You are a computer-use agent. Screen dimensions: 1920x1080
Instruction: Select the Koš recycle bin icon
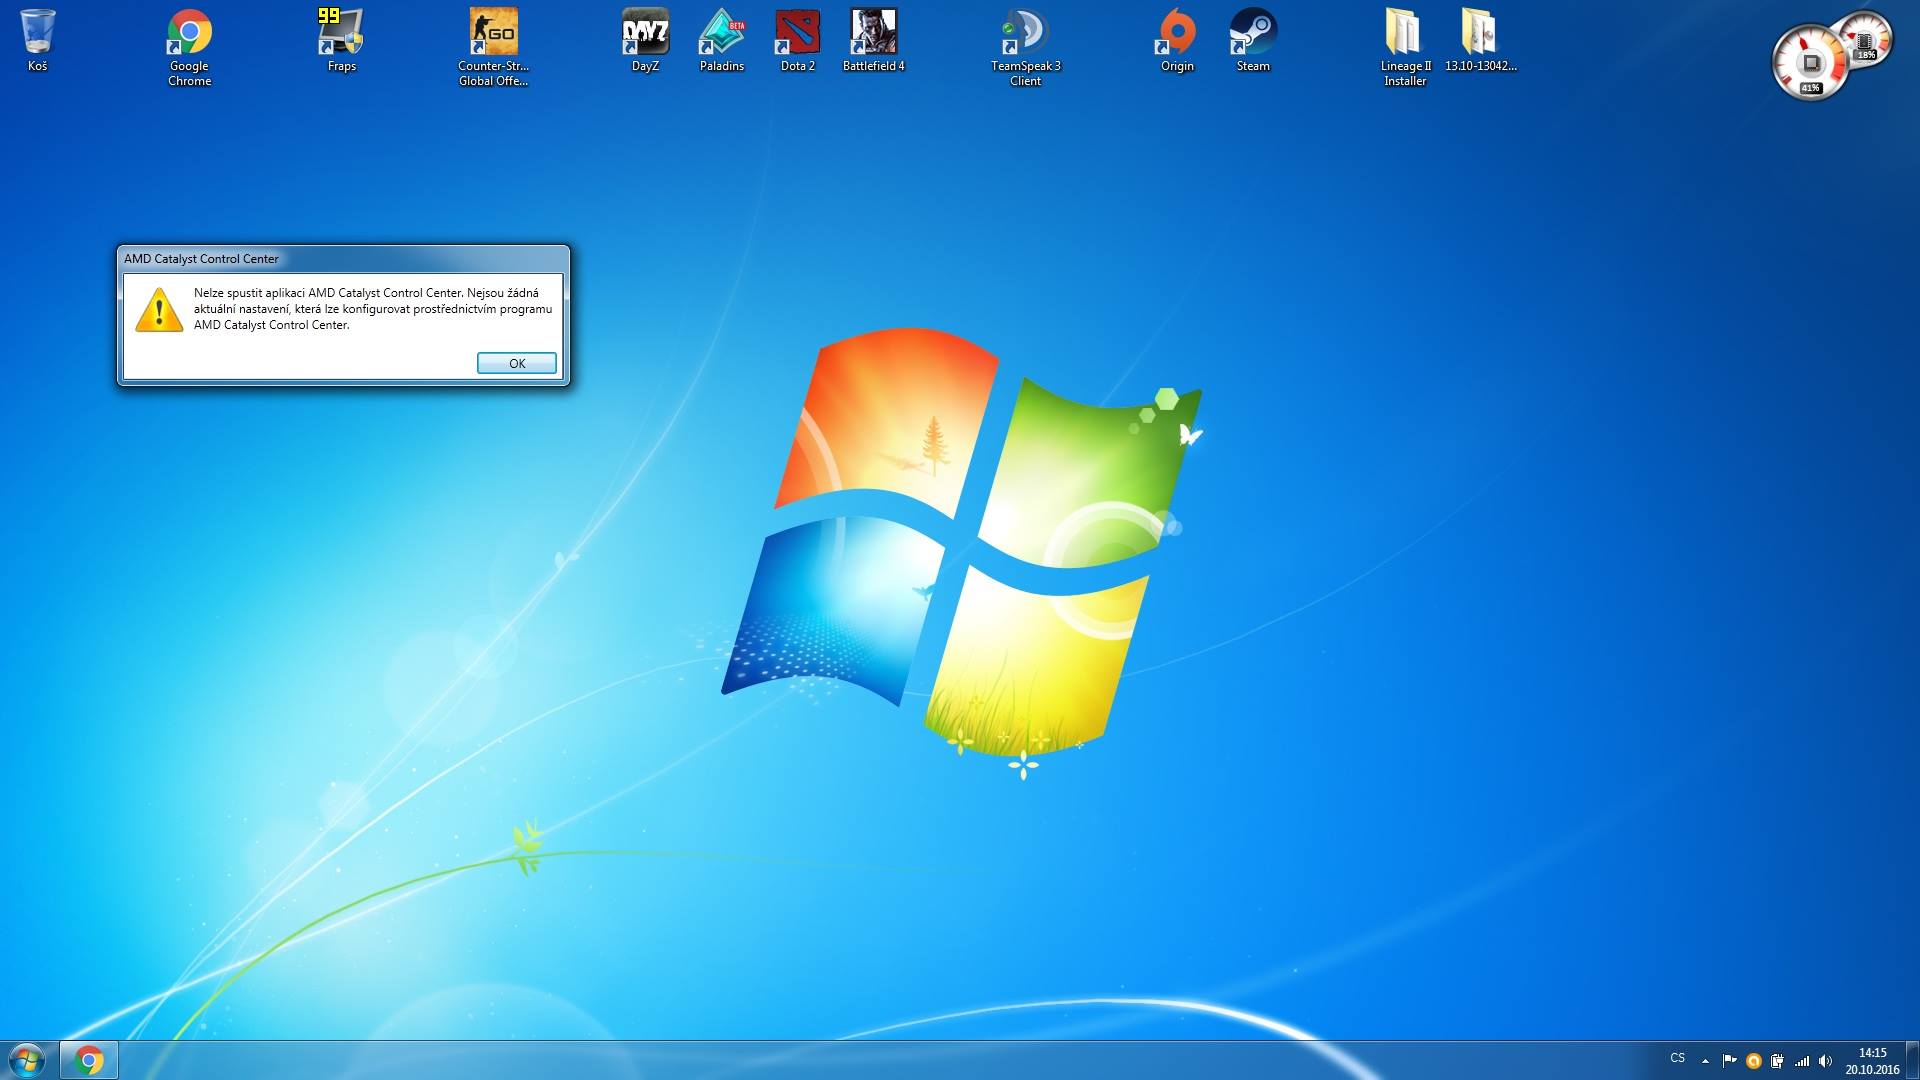[x=37, y=41]
